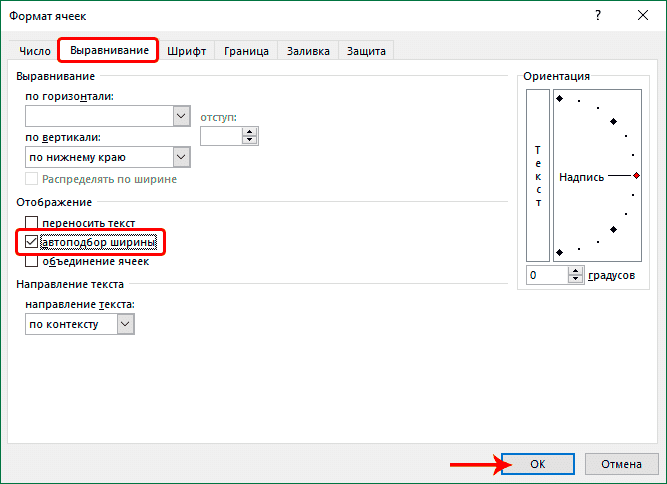Uncheck the автоподбор ширины checkbox
Viewport: 667px width, 484px height.
[32, 241]
